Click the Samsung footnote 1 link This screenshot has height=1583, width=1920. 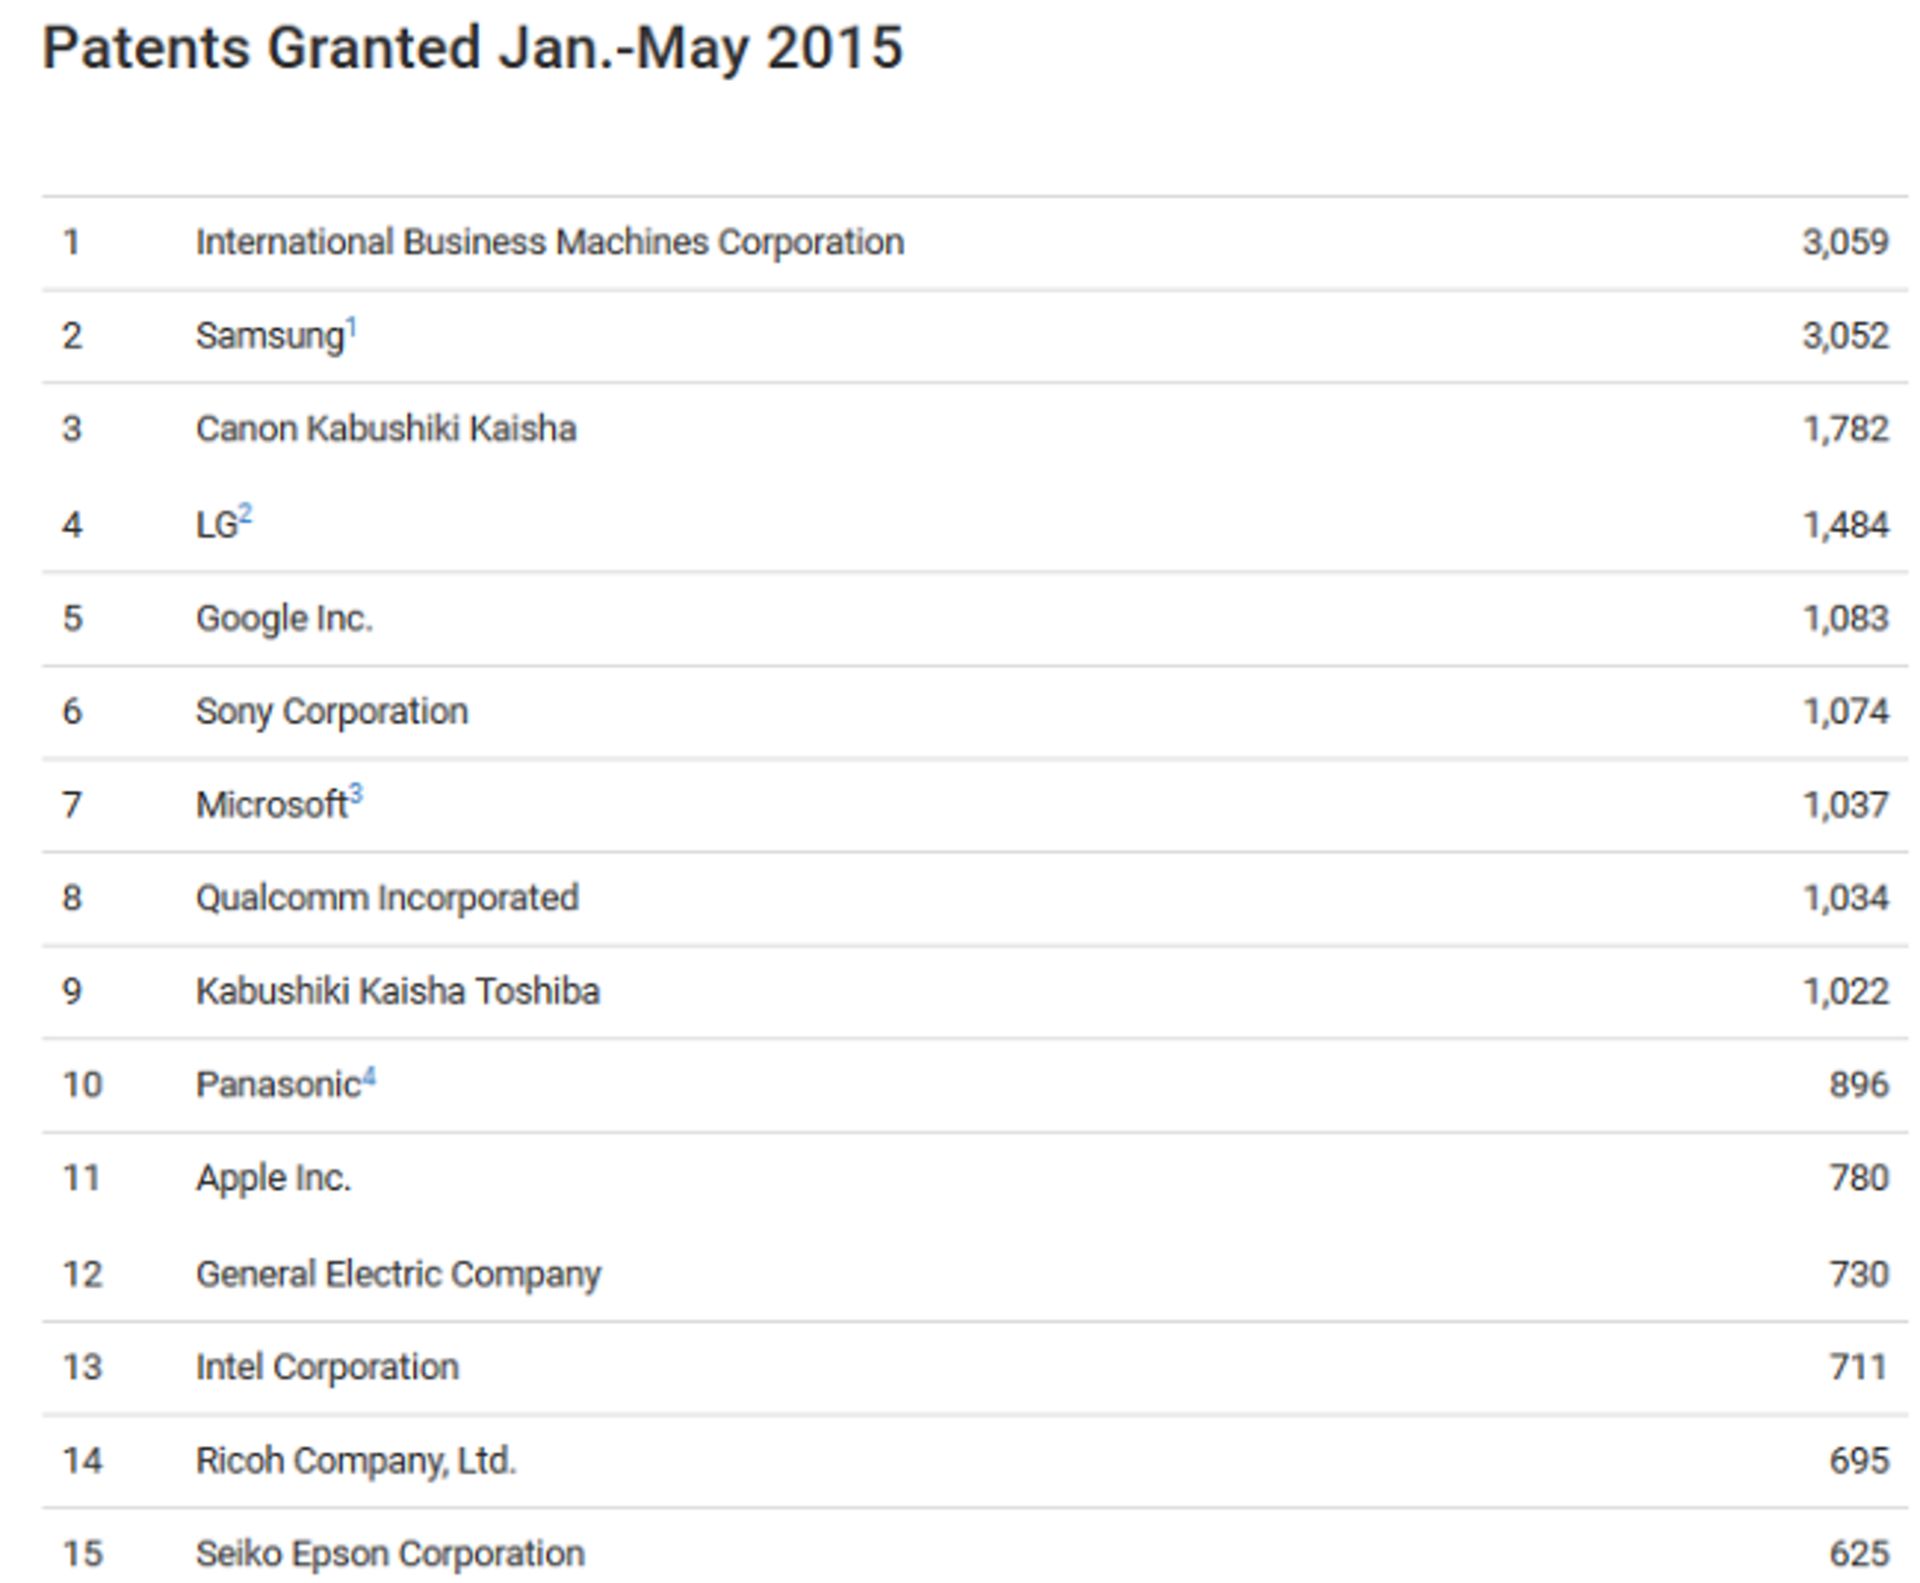[351, 328]
